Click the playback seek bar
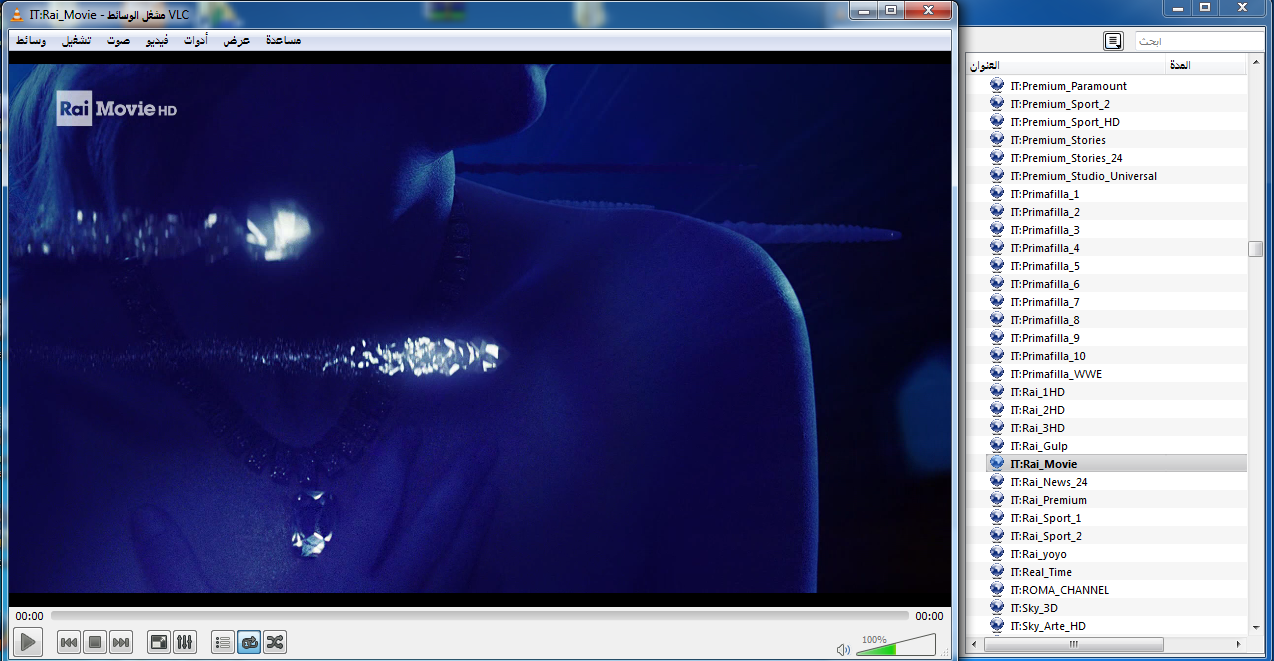 pos(480,616)
